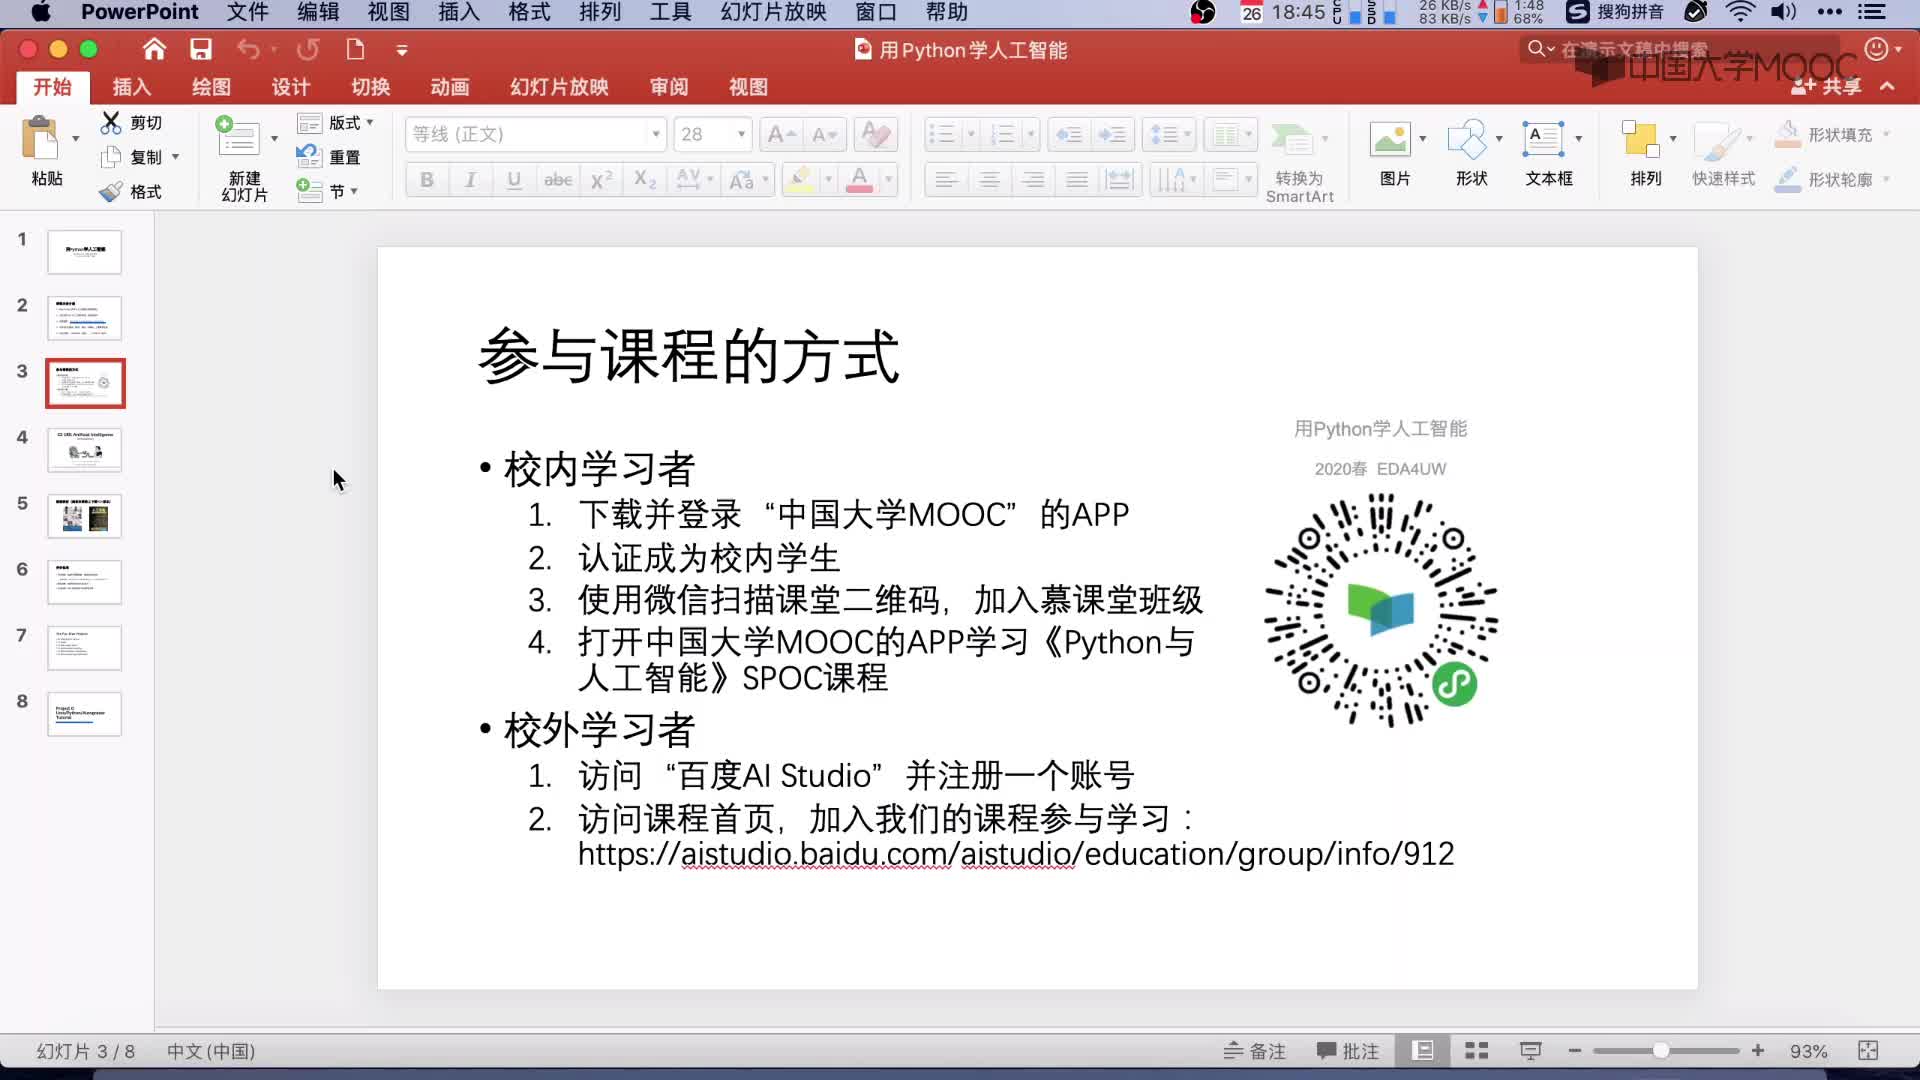Justify the text alignment

coord(1077,180)
